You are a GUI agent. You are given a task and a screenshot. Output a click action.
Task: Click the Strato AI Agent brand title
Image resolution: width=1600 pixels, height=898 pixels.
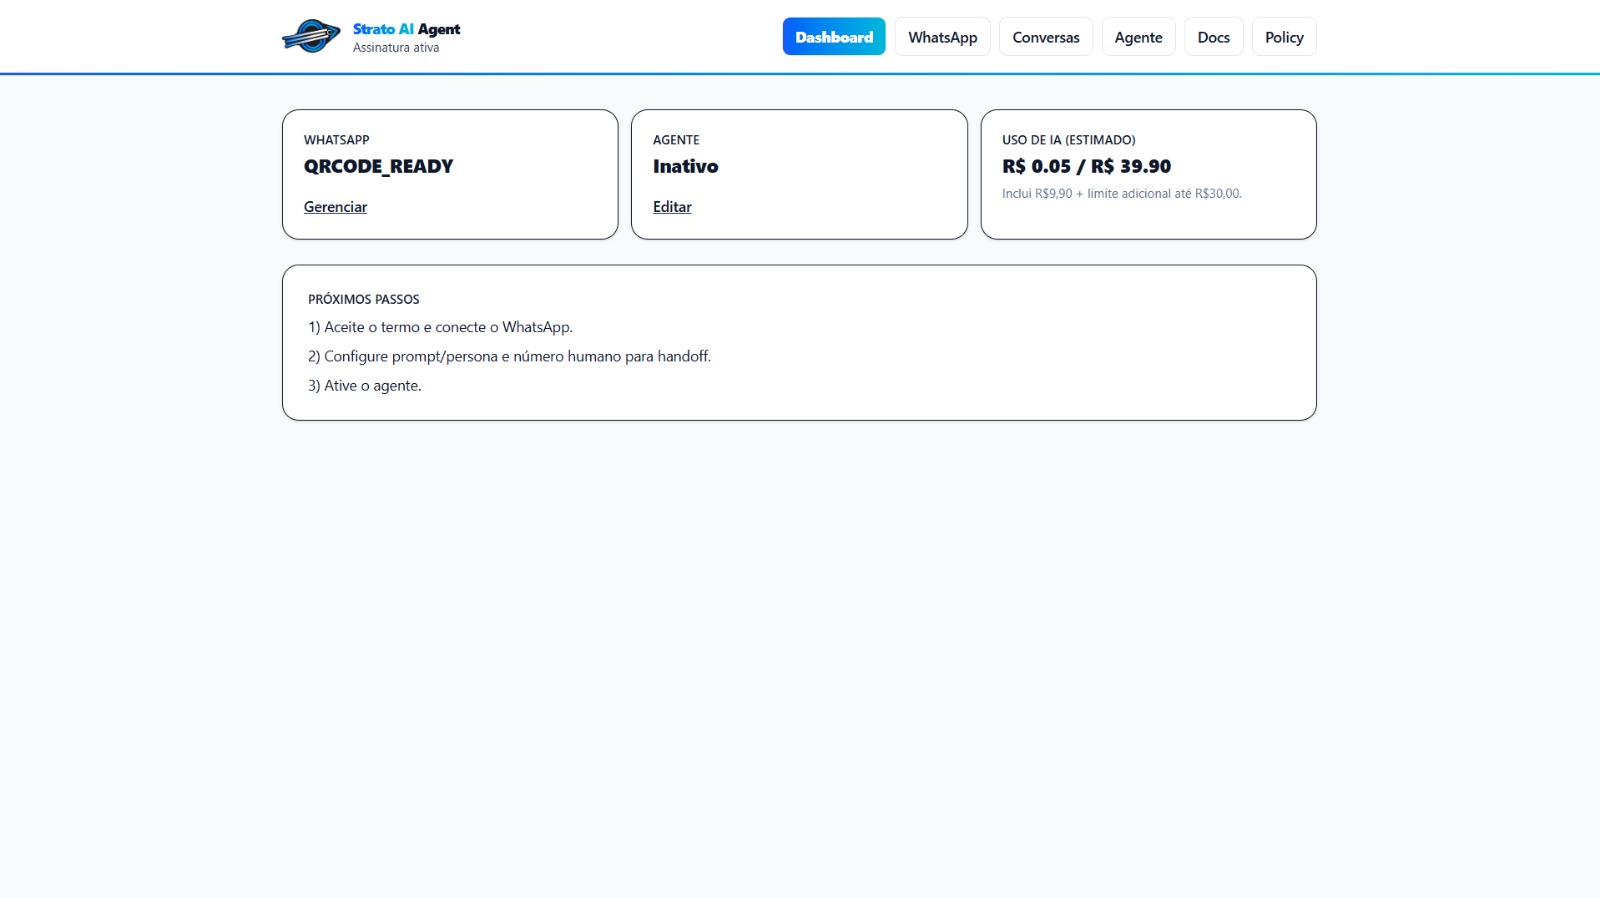click(x=406, y=29)
